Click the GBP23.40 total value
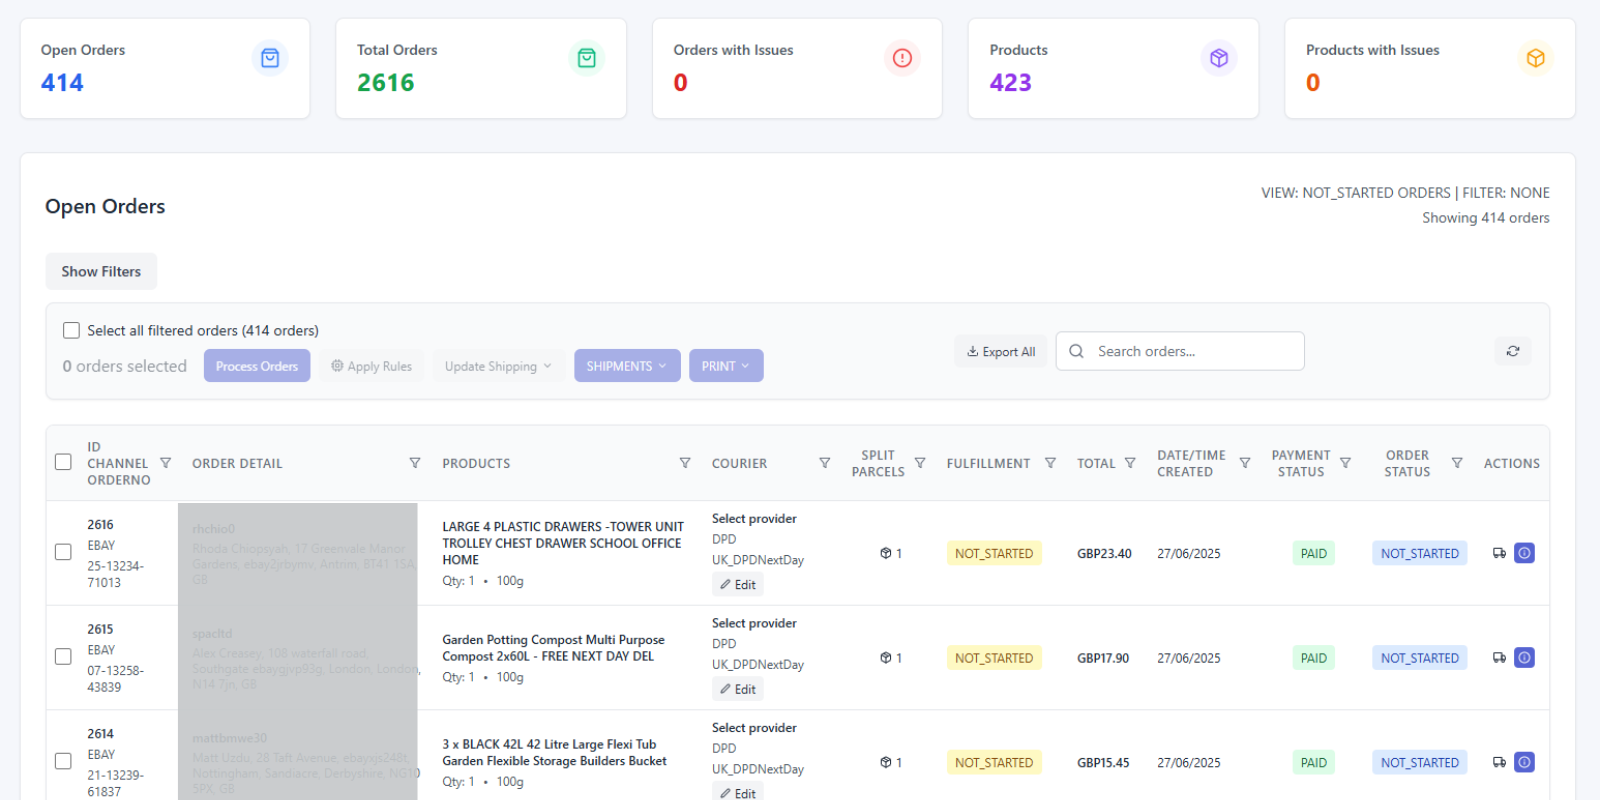Image resolution: width=1600 pixels, height=800 pixels. coord(1104,553)
